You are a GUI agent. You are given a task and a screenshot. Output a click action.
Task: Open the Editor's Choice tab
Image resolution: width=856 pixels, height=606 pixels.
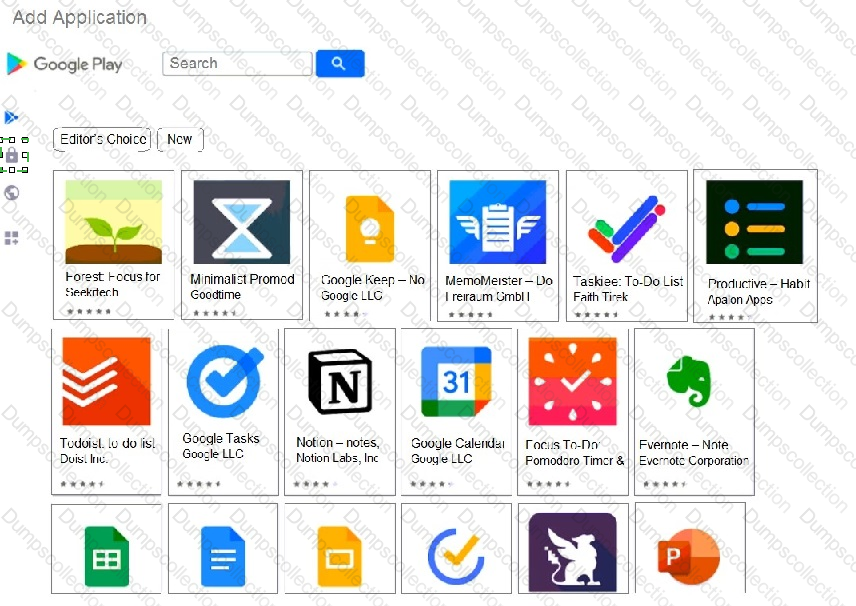coord(102,139)
